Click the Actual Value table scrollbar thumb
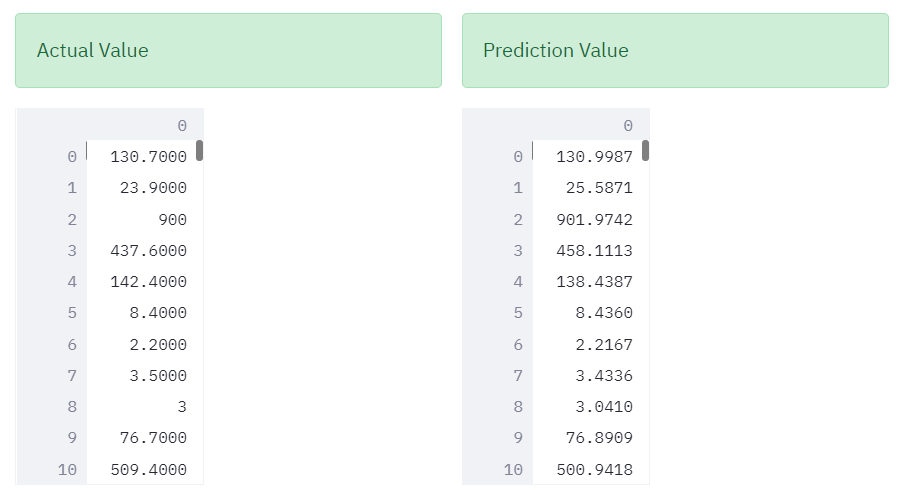 click(x=199, y=150)
